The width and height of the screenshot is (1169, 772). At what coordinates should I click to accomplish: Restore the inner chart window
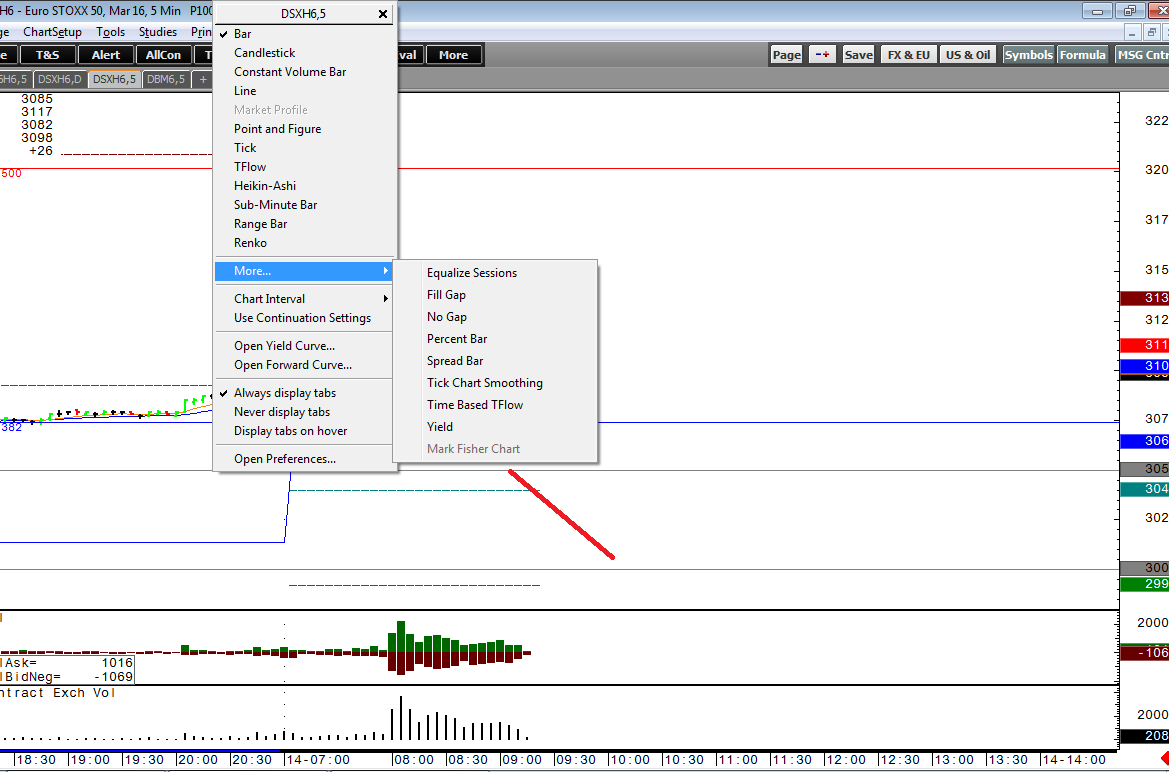coord(1153,32)
